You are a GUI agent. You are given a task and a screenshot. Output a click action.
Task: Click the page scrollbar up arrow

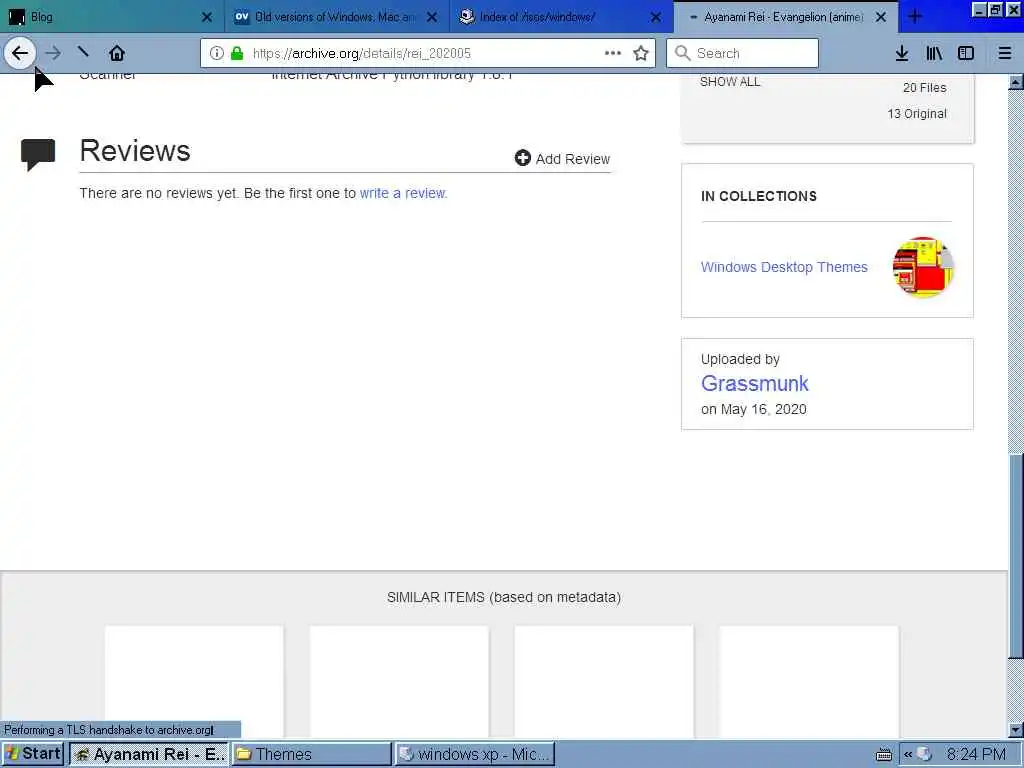click(x=1016, y=82)
